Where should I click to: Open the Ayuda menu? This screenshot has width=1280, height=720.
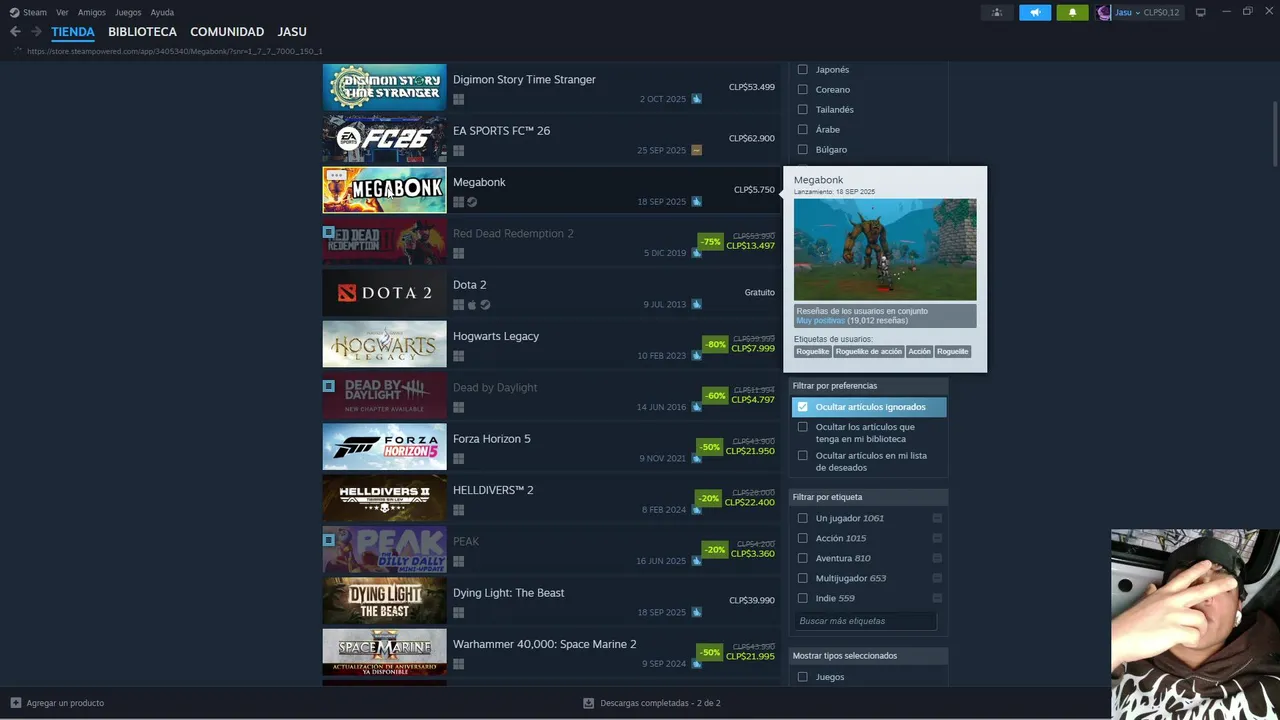(x=162, y=12)
